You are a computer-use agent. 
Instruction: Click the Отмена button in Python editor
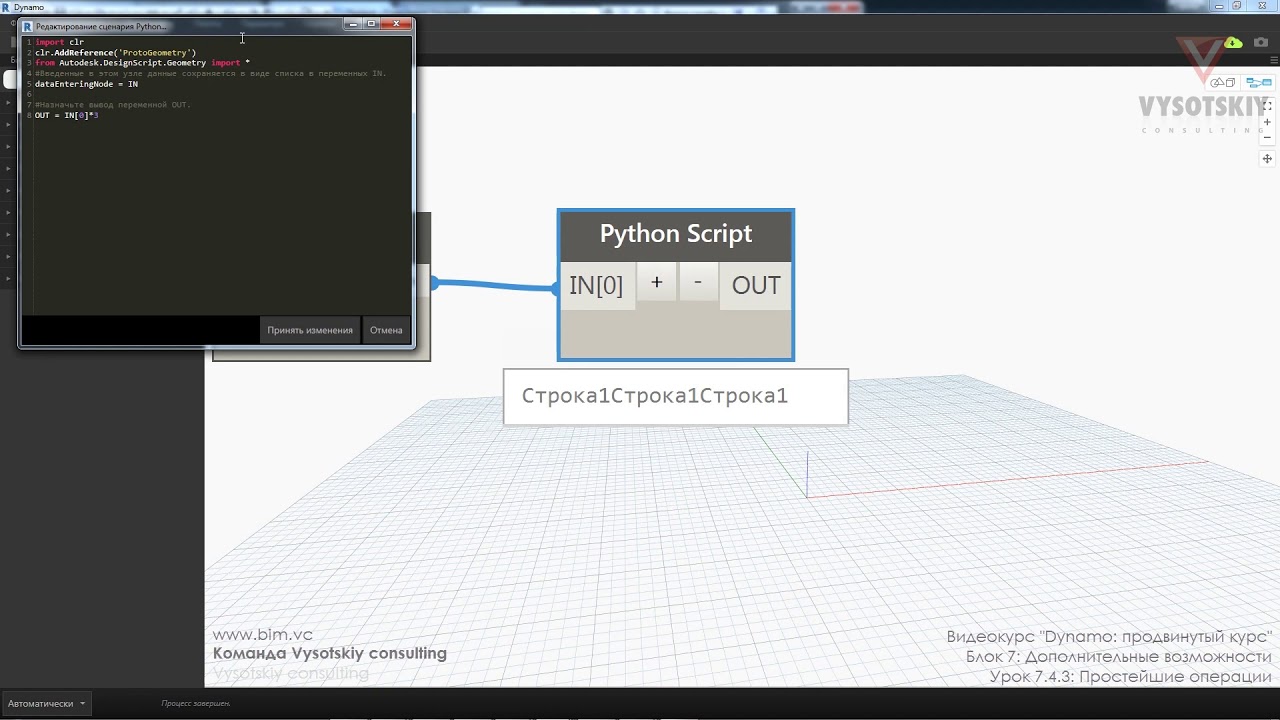click(386, 330)
